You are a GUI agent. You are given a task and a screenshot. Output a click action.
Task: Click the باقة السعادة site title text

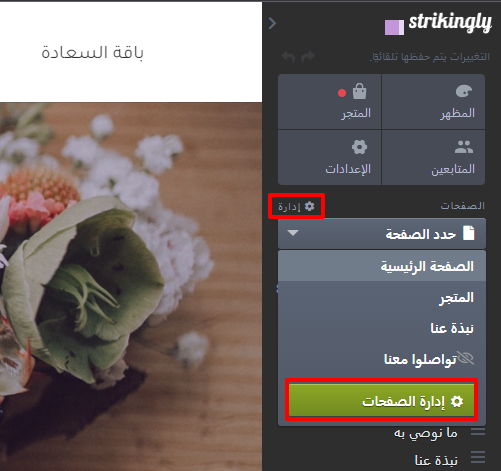coord(92,52)
